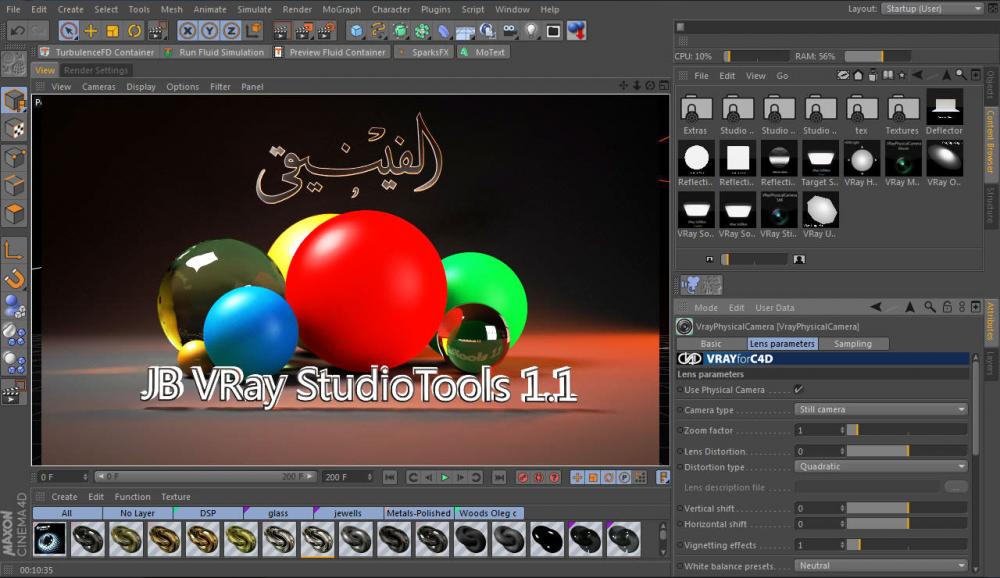Open the Camera type dropdown
This screenshot has width=1000, height=578.
click(x=881, y=410)
